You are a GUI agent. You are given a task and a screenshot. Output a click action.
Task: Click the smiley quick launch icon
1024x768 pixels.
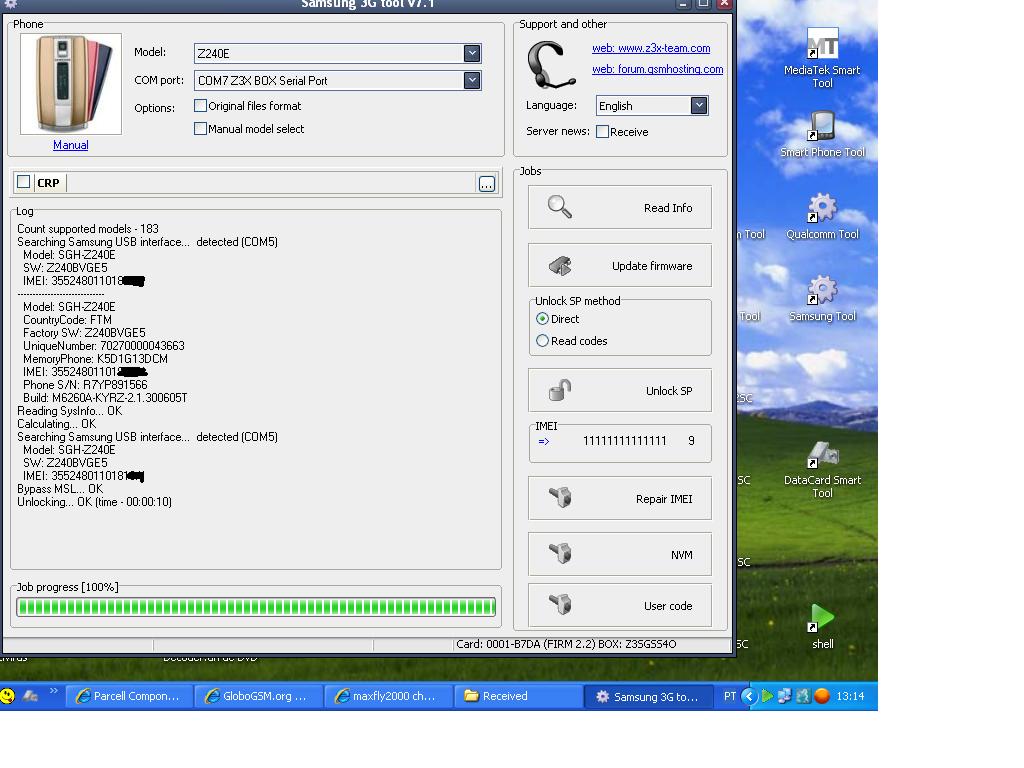8,696
